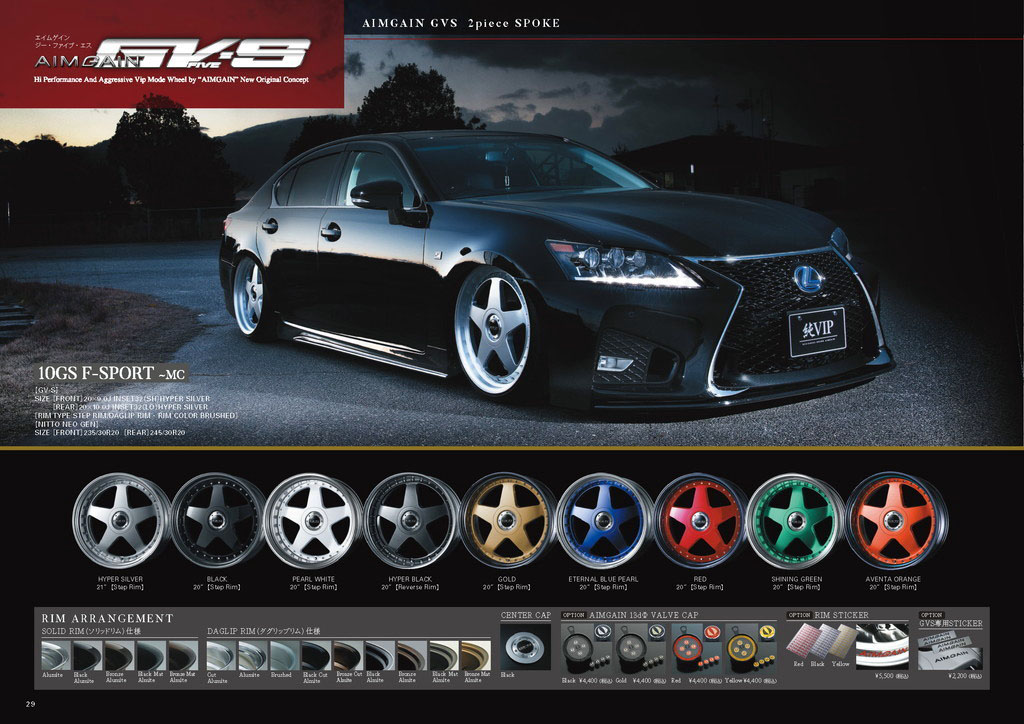
Task: Click the "SHINING GREEN" wheel label
Action: (797, 579)
